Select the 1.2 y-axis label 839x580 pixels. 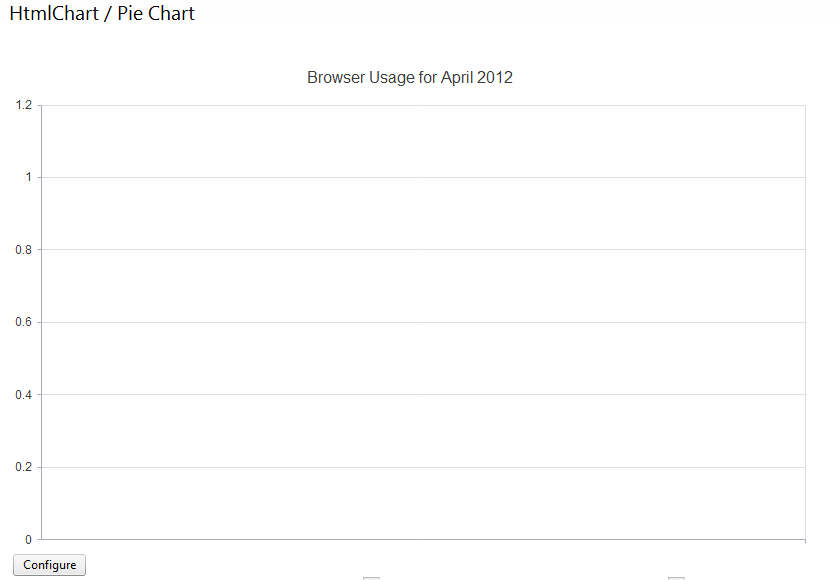24,105
